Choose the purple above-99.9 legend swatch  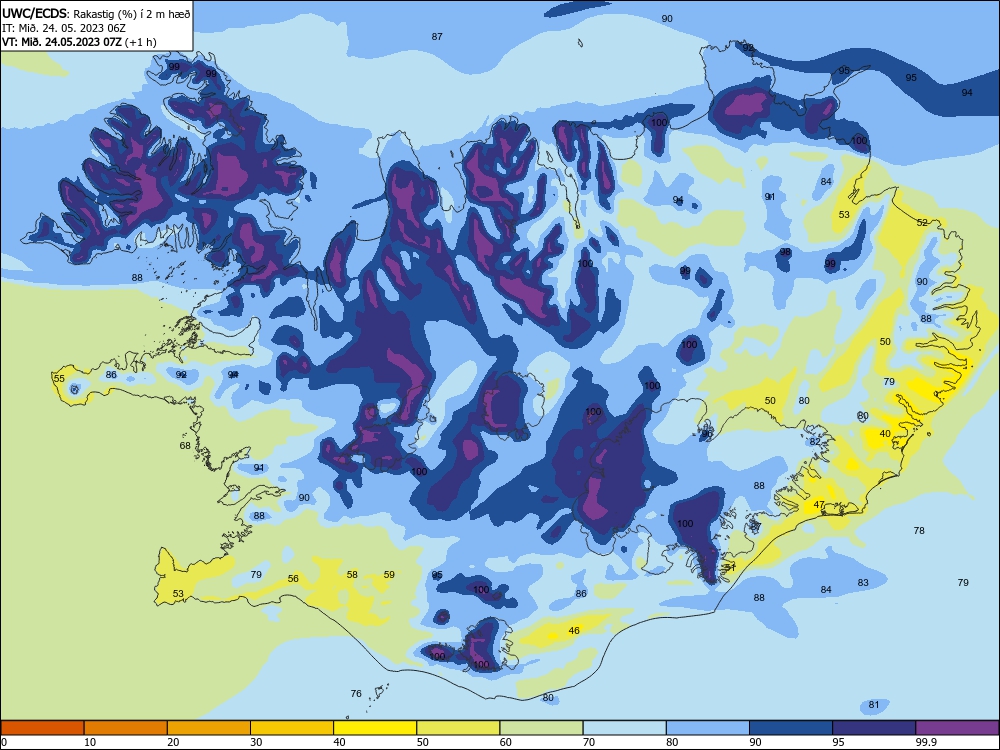coord(957,728)
